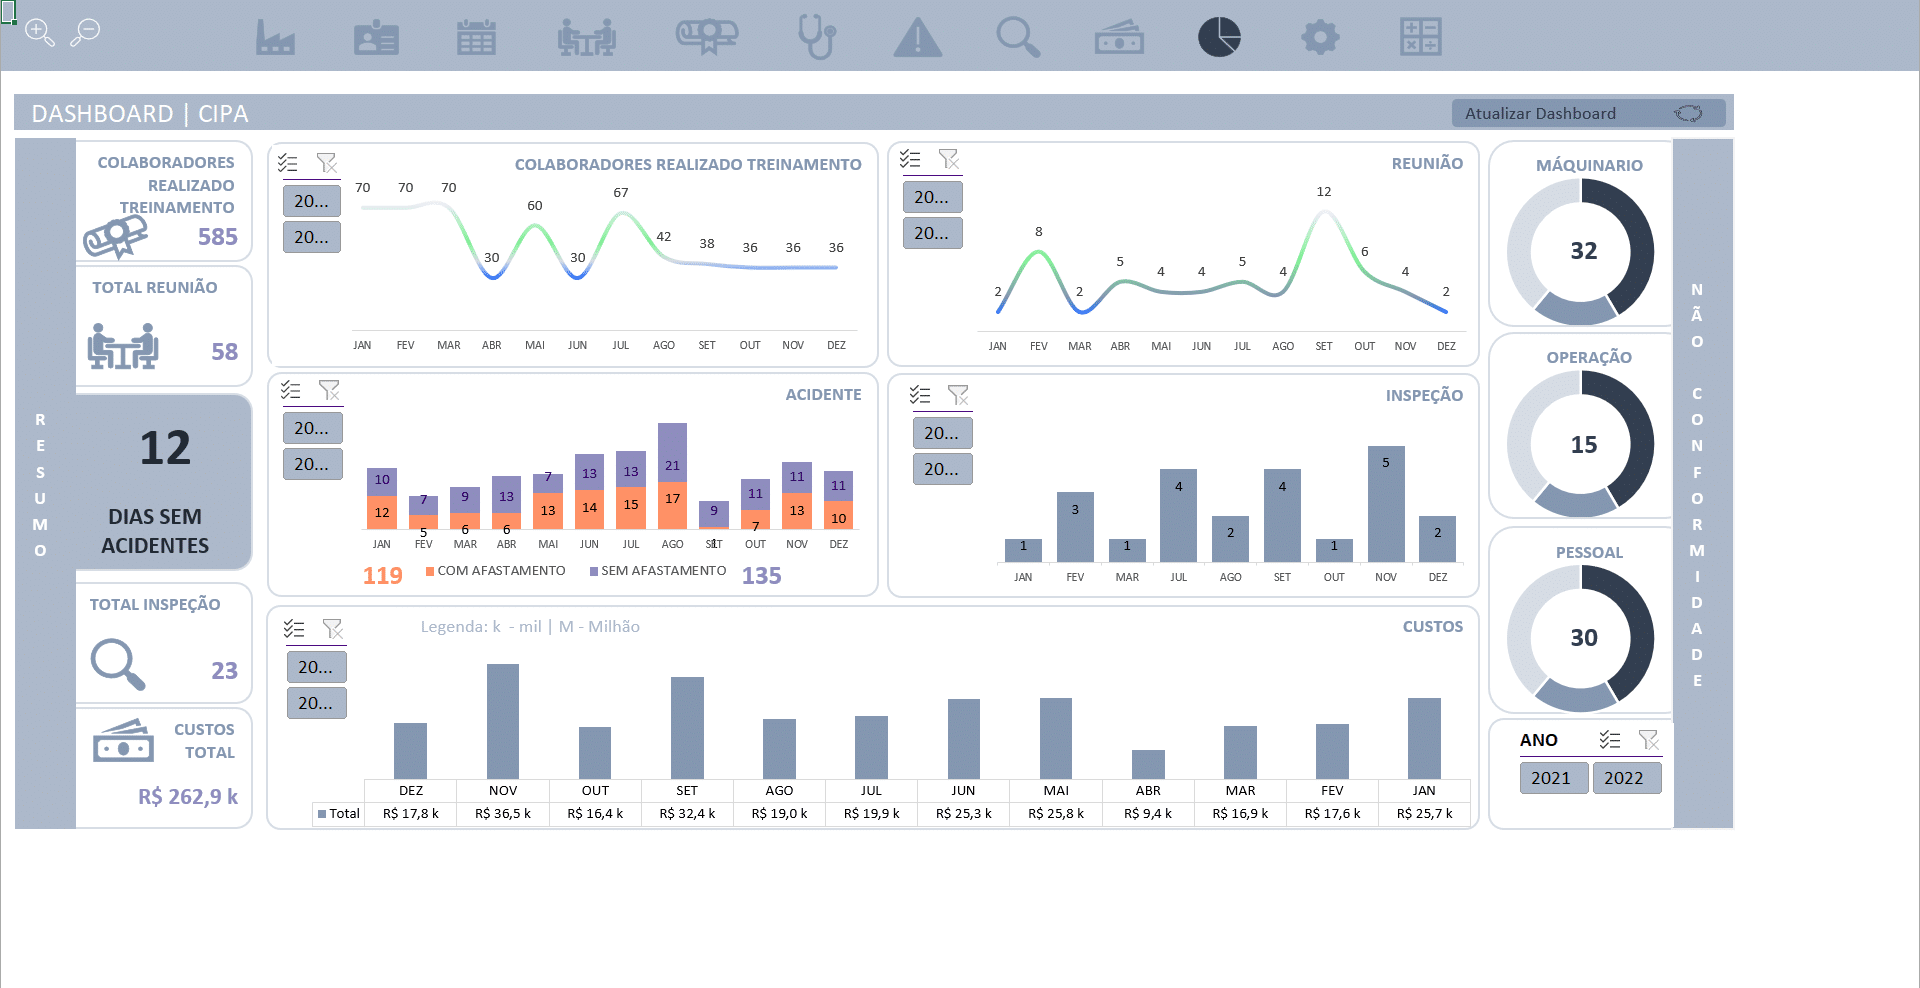
Task: Click the zoom in magnifier icon
Action: pyautogui.click(x=39, y=33)
